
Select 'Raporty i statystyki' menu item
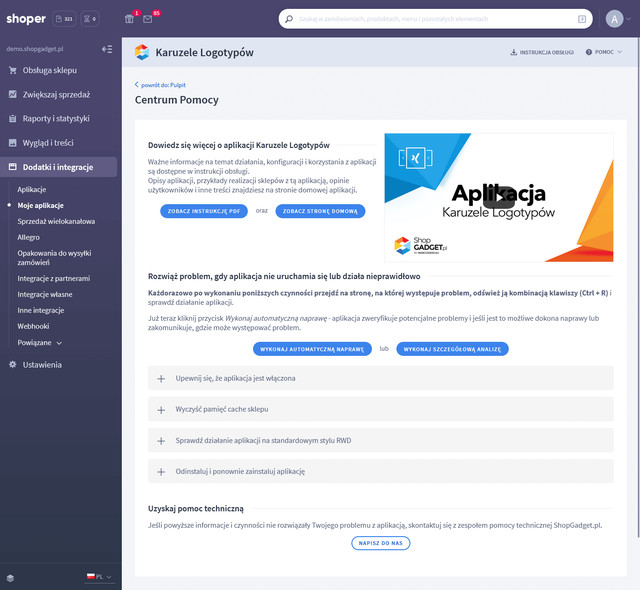coord(57,118)
